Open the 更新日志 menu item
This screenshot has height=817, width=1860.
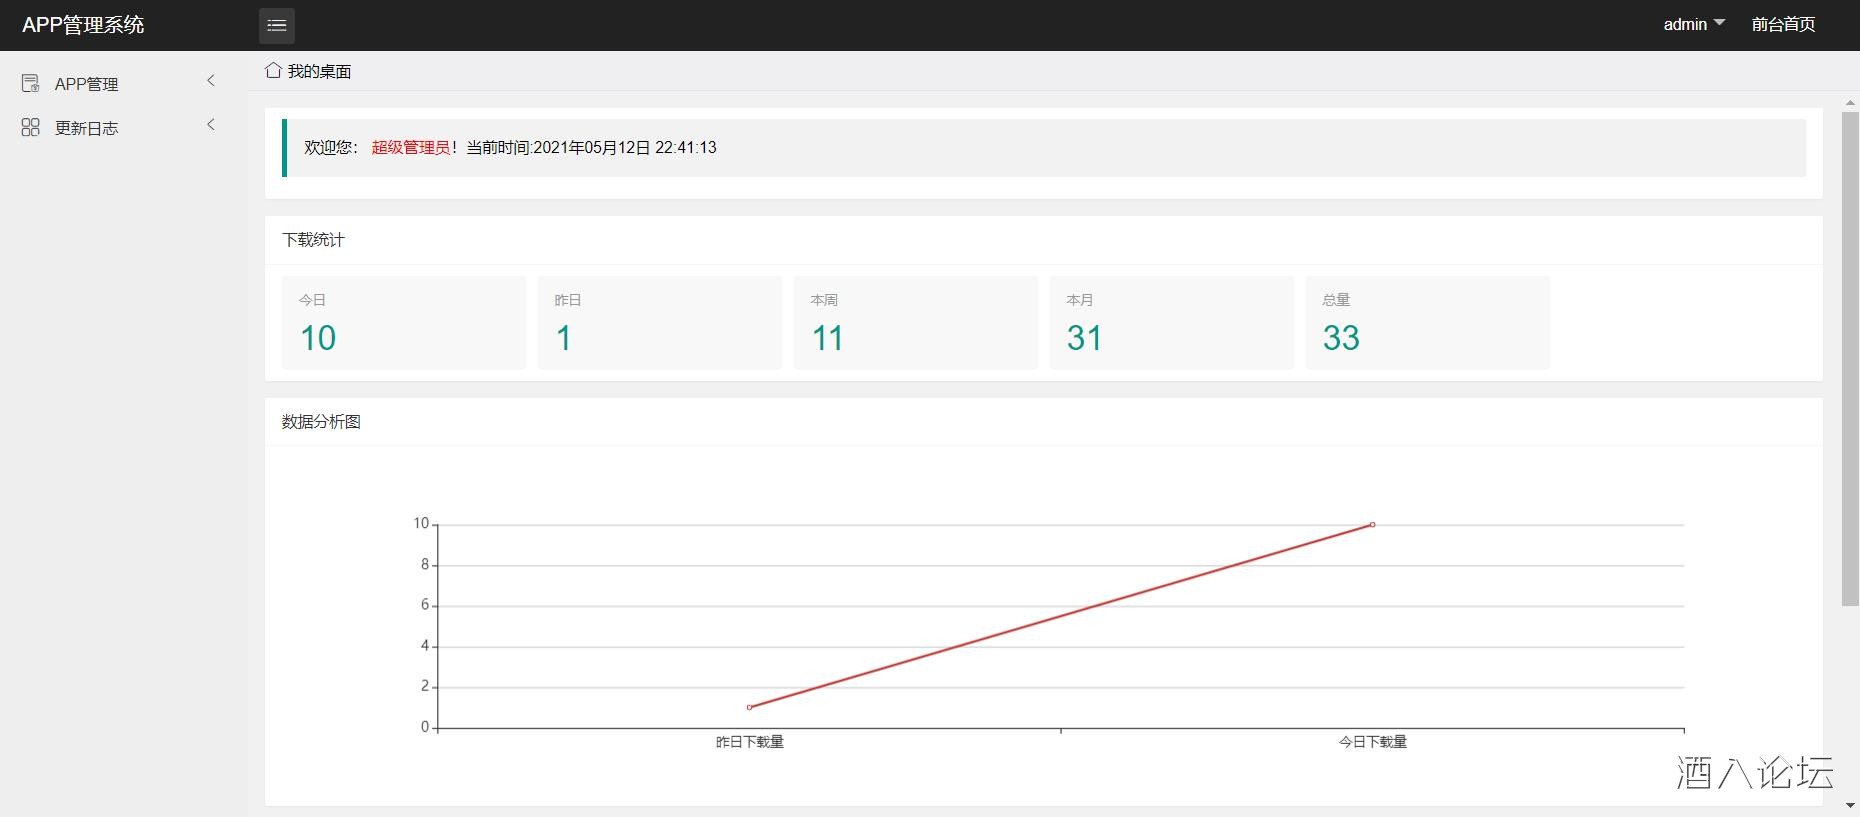coord(87,129)
